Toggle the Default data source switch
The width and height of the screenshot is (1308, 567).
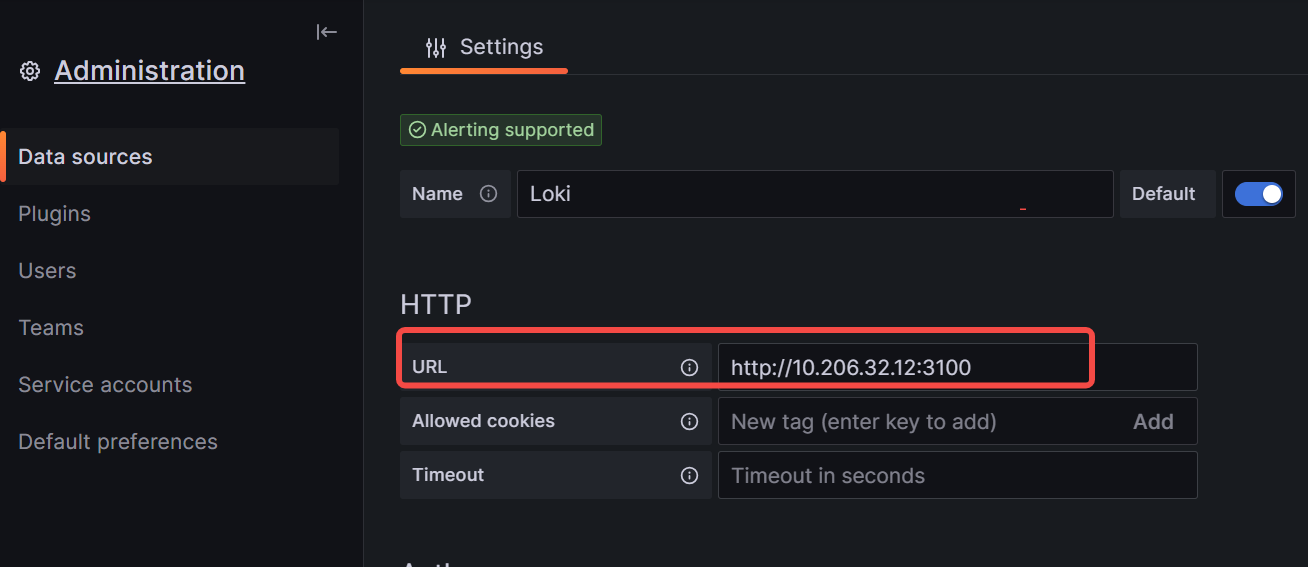coord(1258,194)
